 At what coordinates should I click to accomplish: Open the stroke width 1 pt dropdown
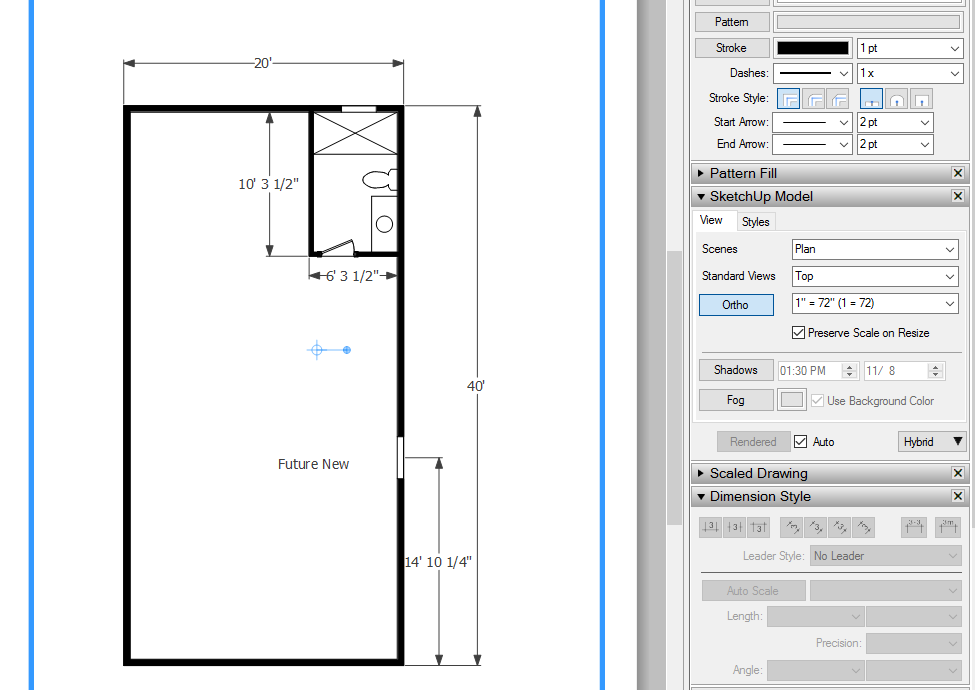click(910, 48)
